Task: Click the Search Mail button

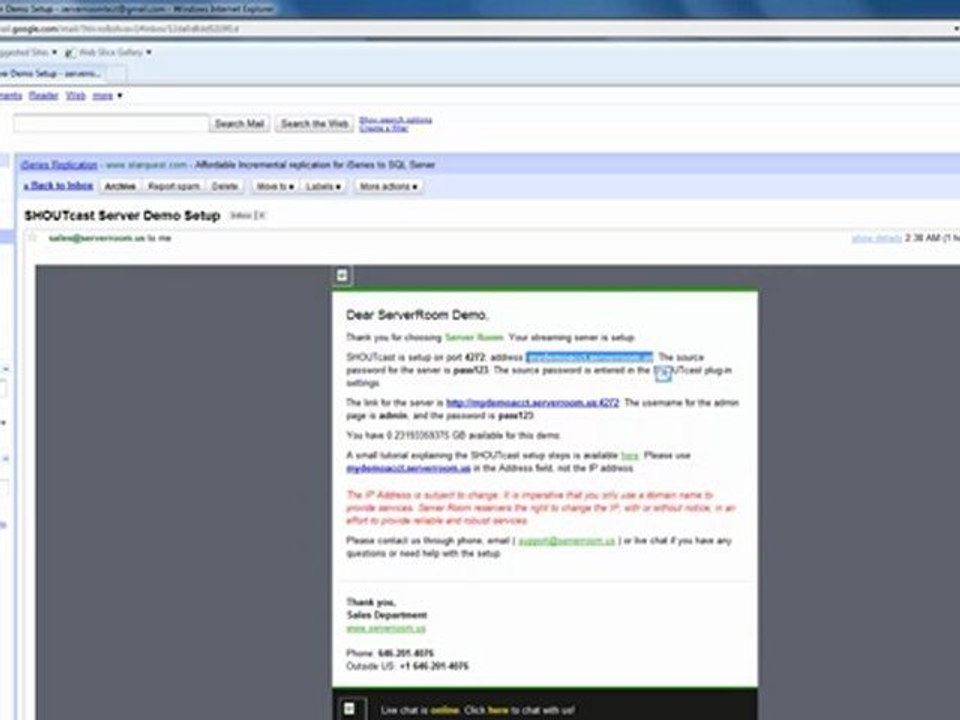Action: (x=239, y=124)
